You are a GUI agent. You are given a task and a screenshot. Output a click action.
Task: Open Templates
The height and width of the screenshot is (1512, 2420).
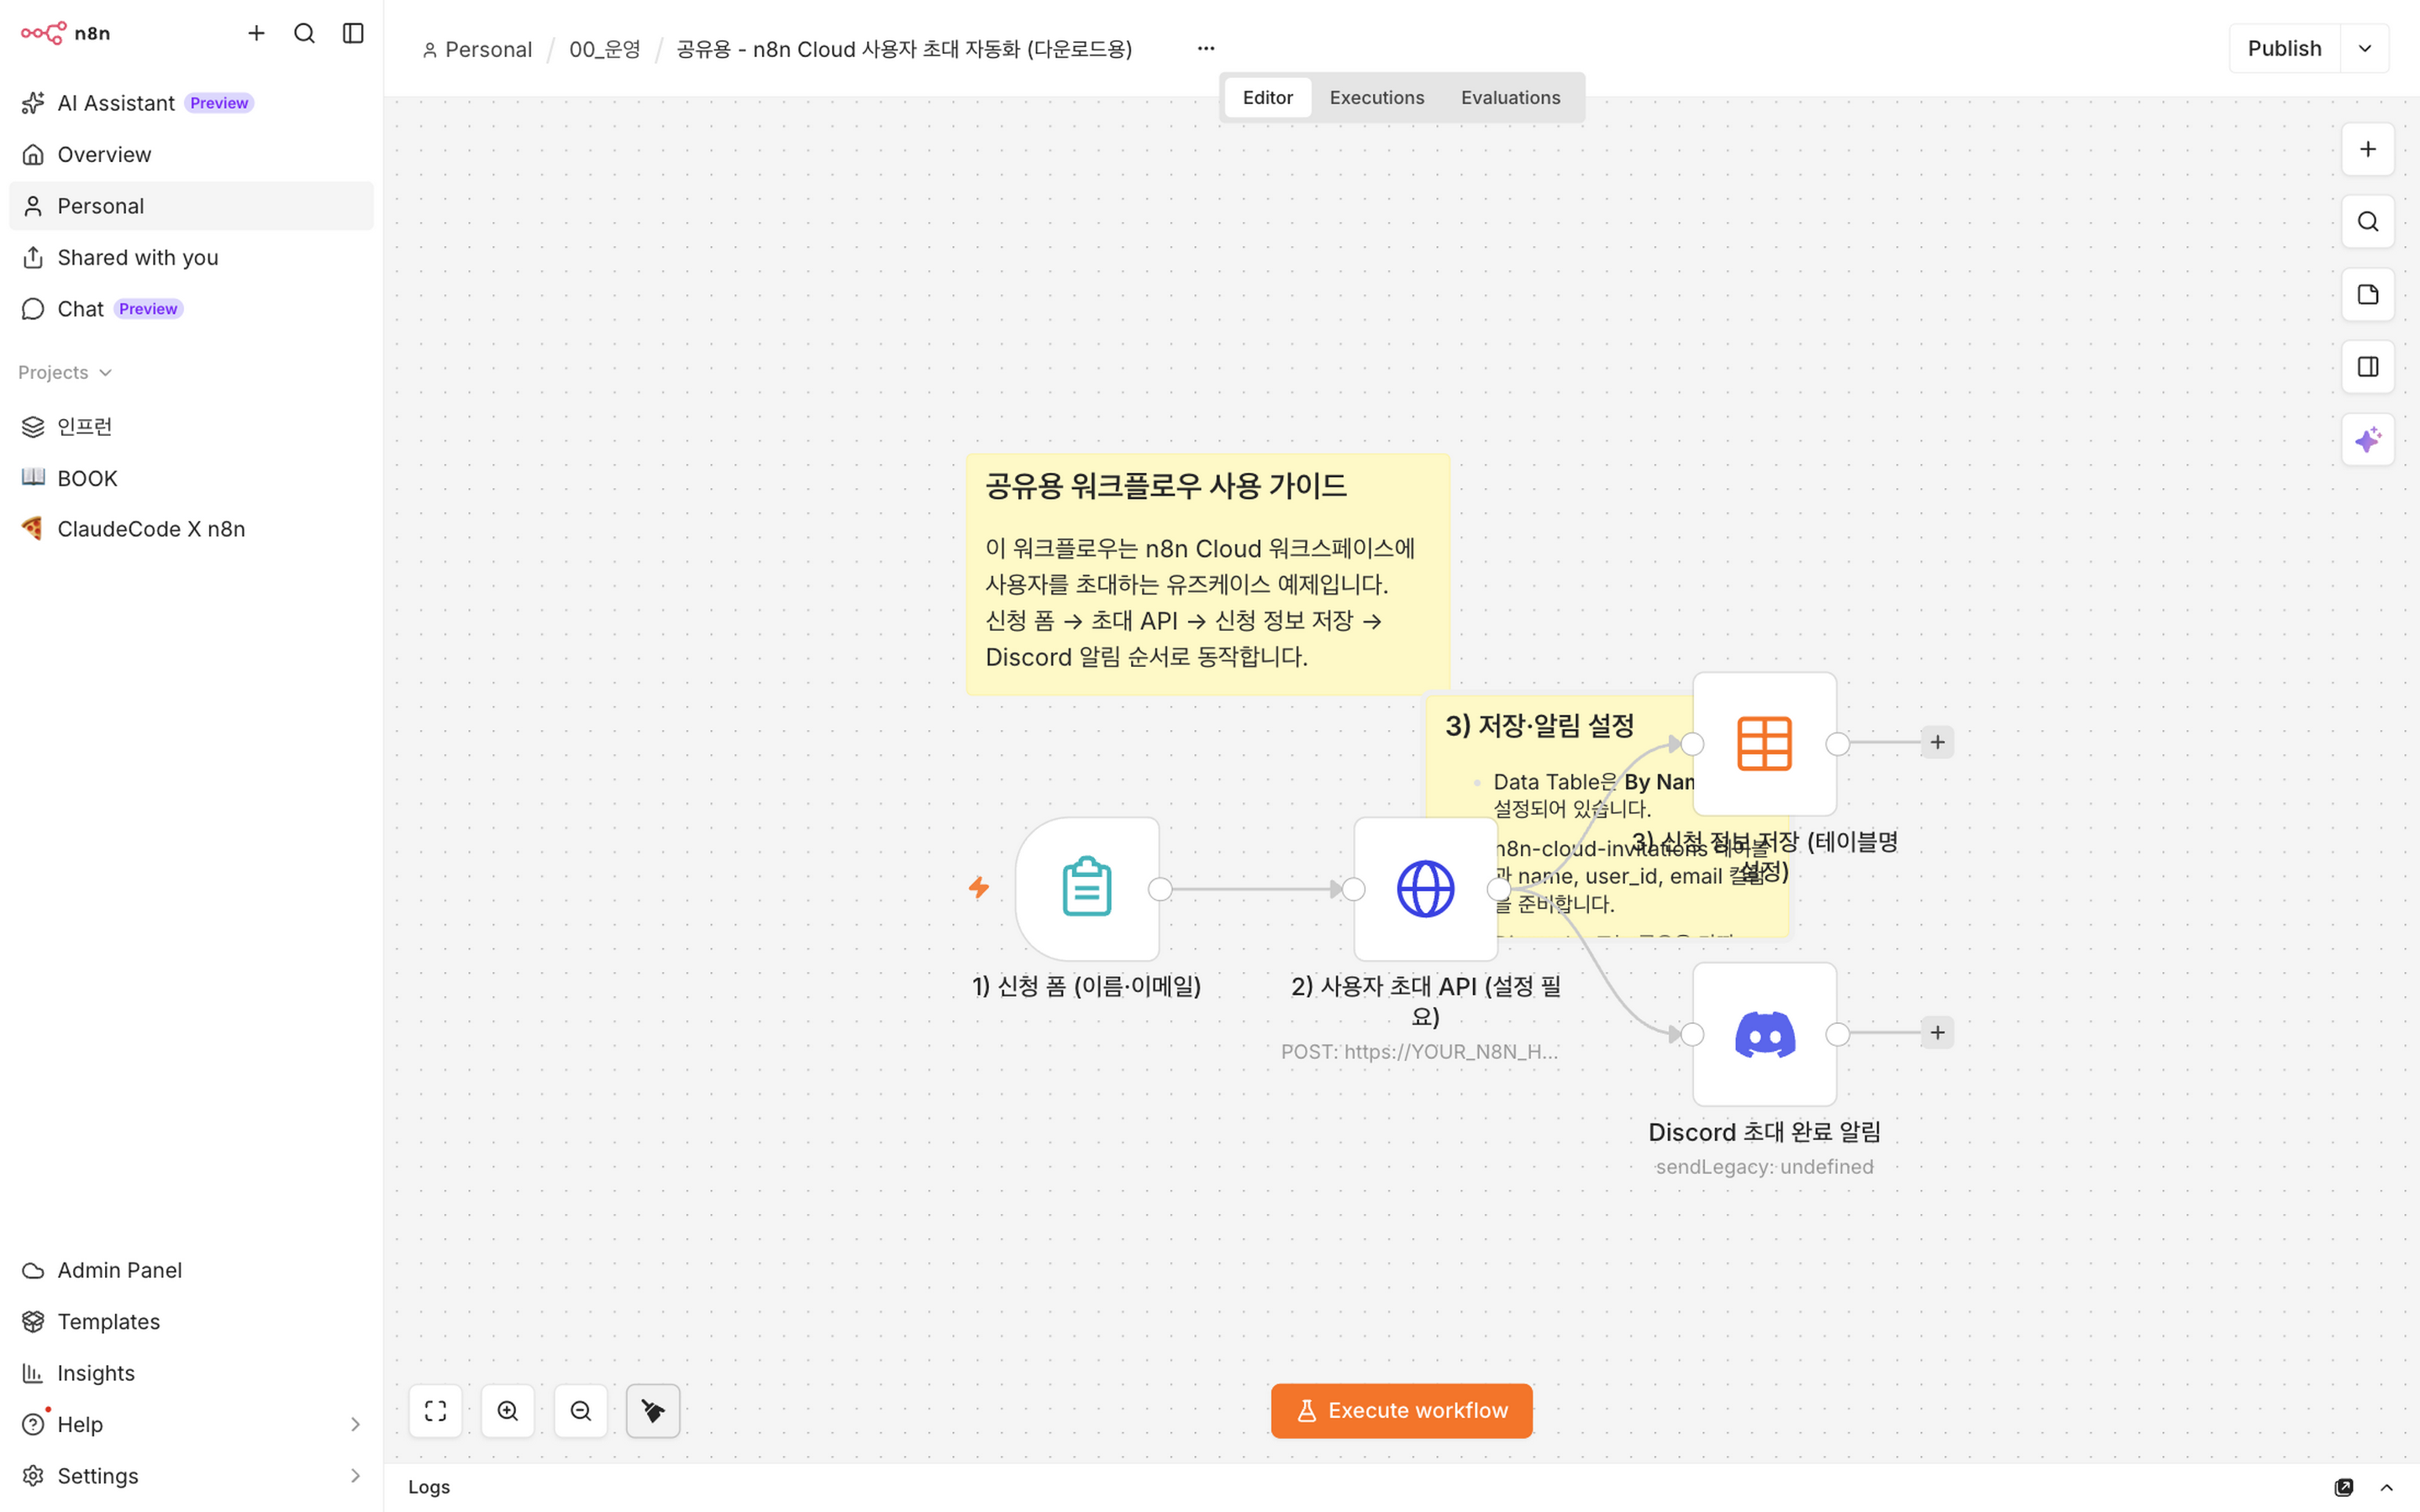[191, 1321]
